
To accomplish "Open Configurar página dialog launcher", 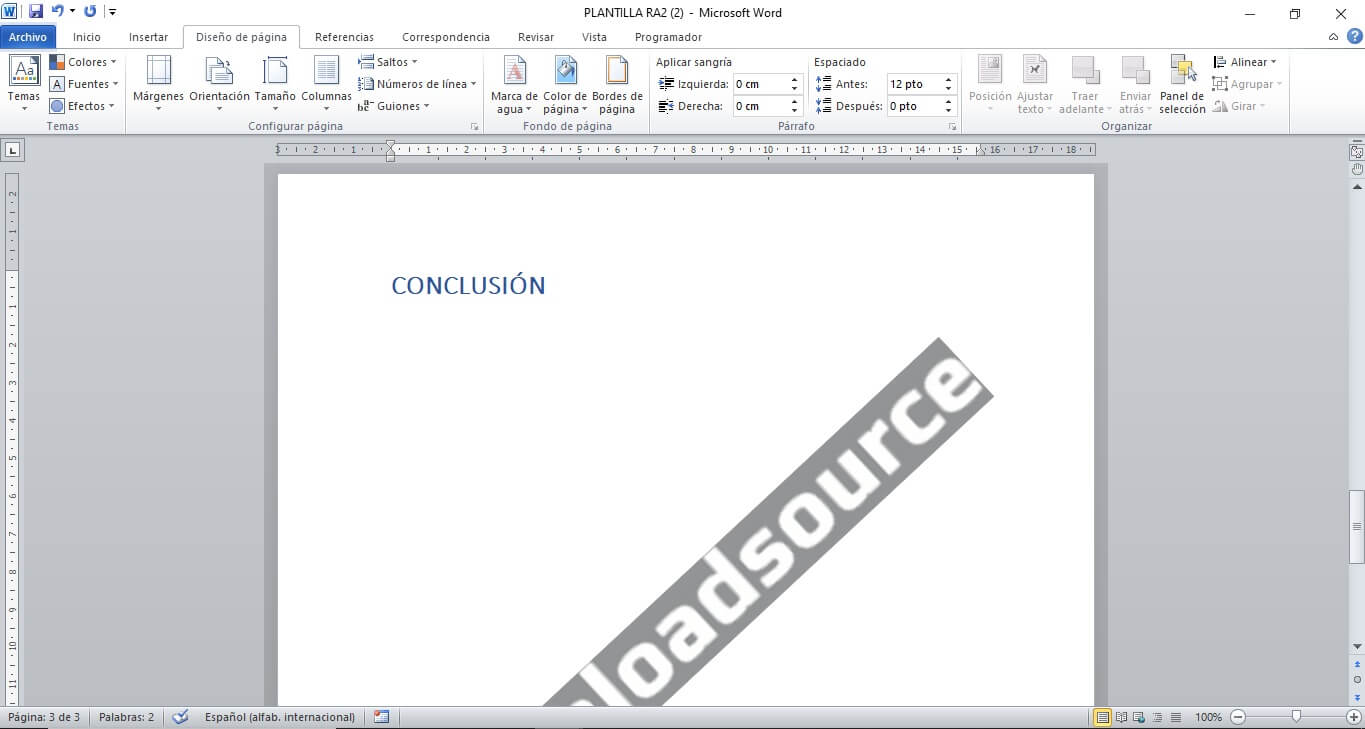I will [x=474, y=127].
